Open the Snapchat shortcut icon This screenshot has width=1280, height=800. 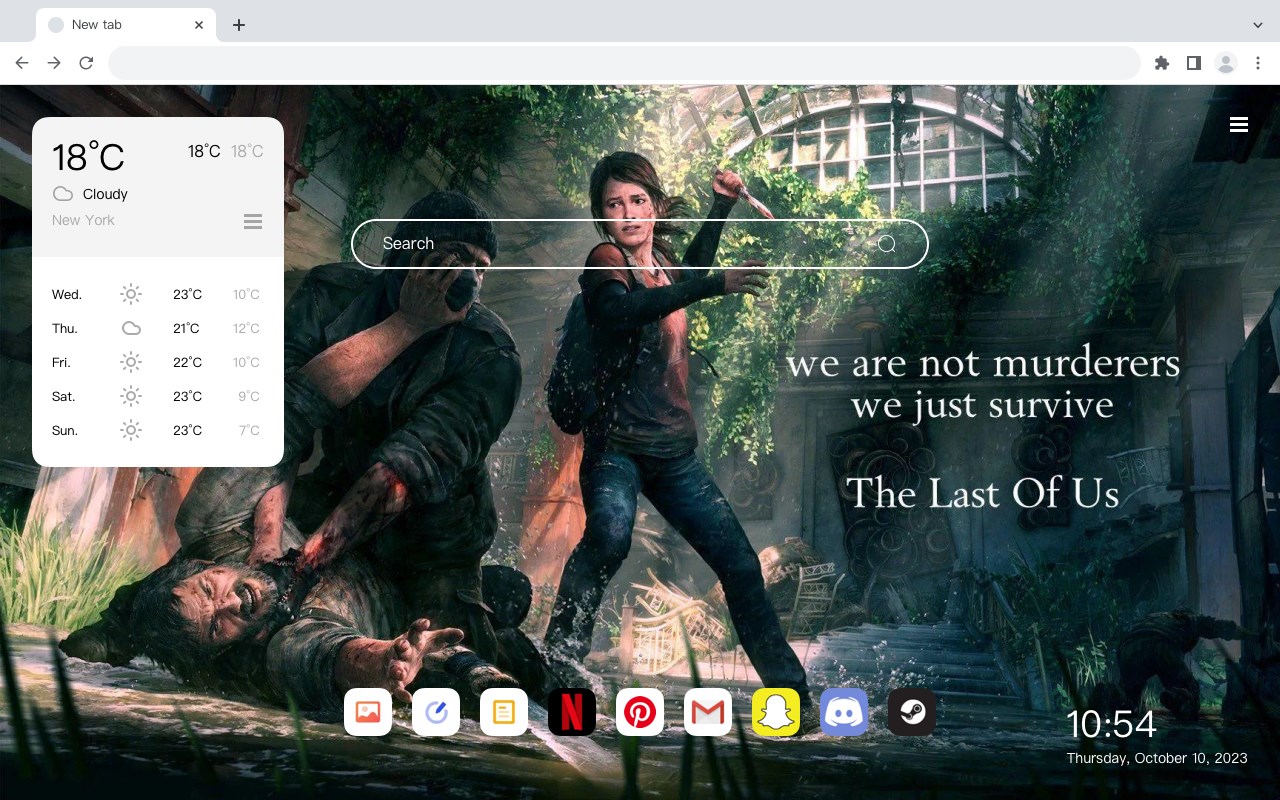(776, 712)
